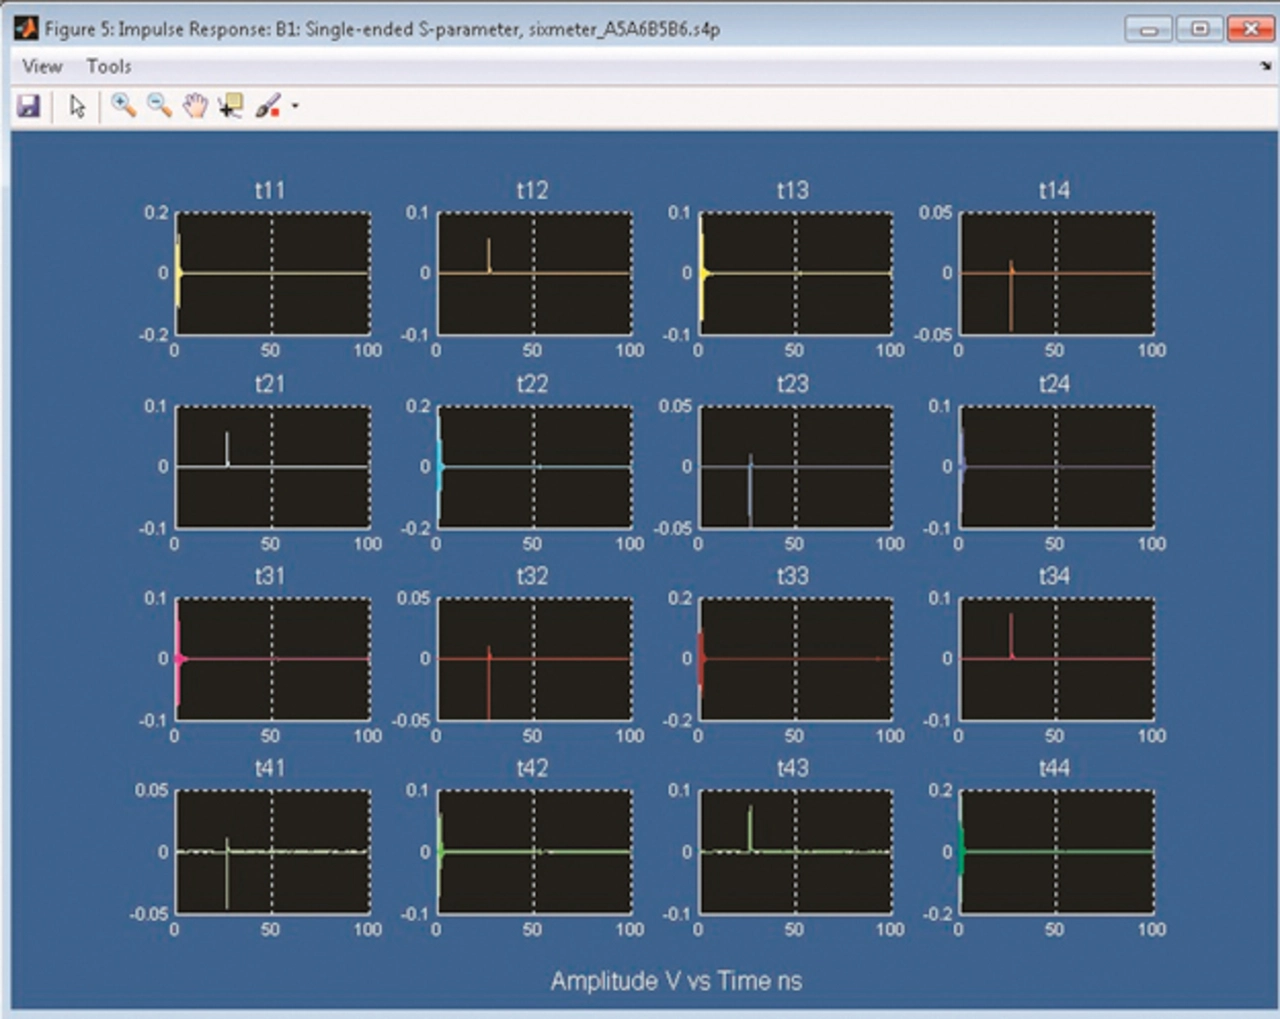
Task: Select the t11 impulse response plot
Action: (273, 273)
